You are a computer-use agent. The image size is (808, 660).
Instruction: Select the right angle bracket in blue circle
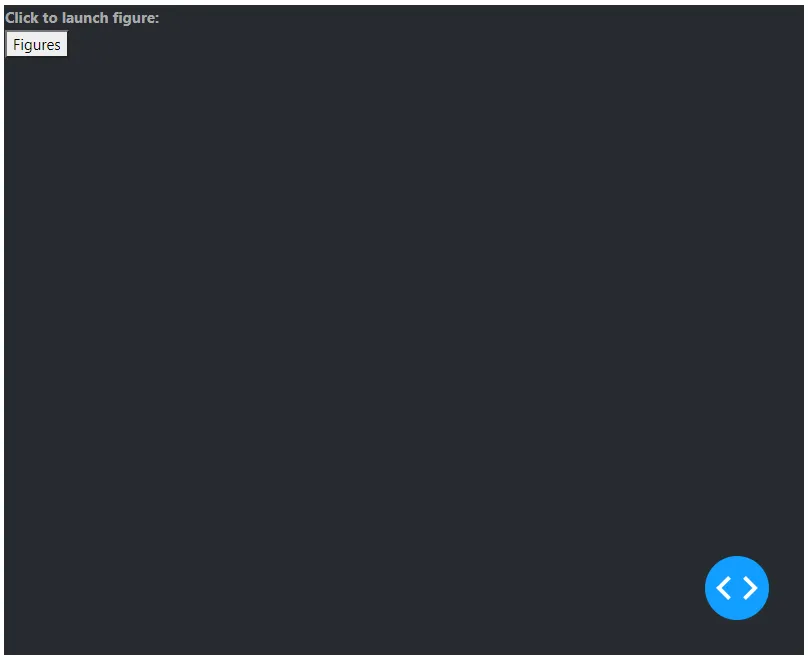tap(750, 588)
